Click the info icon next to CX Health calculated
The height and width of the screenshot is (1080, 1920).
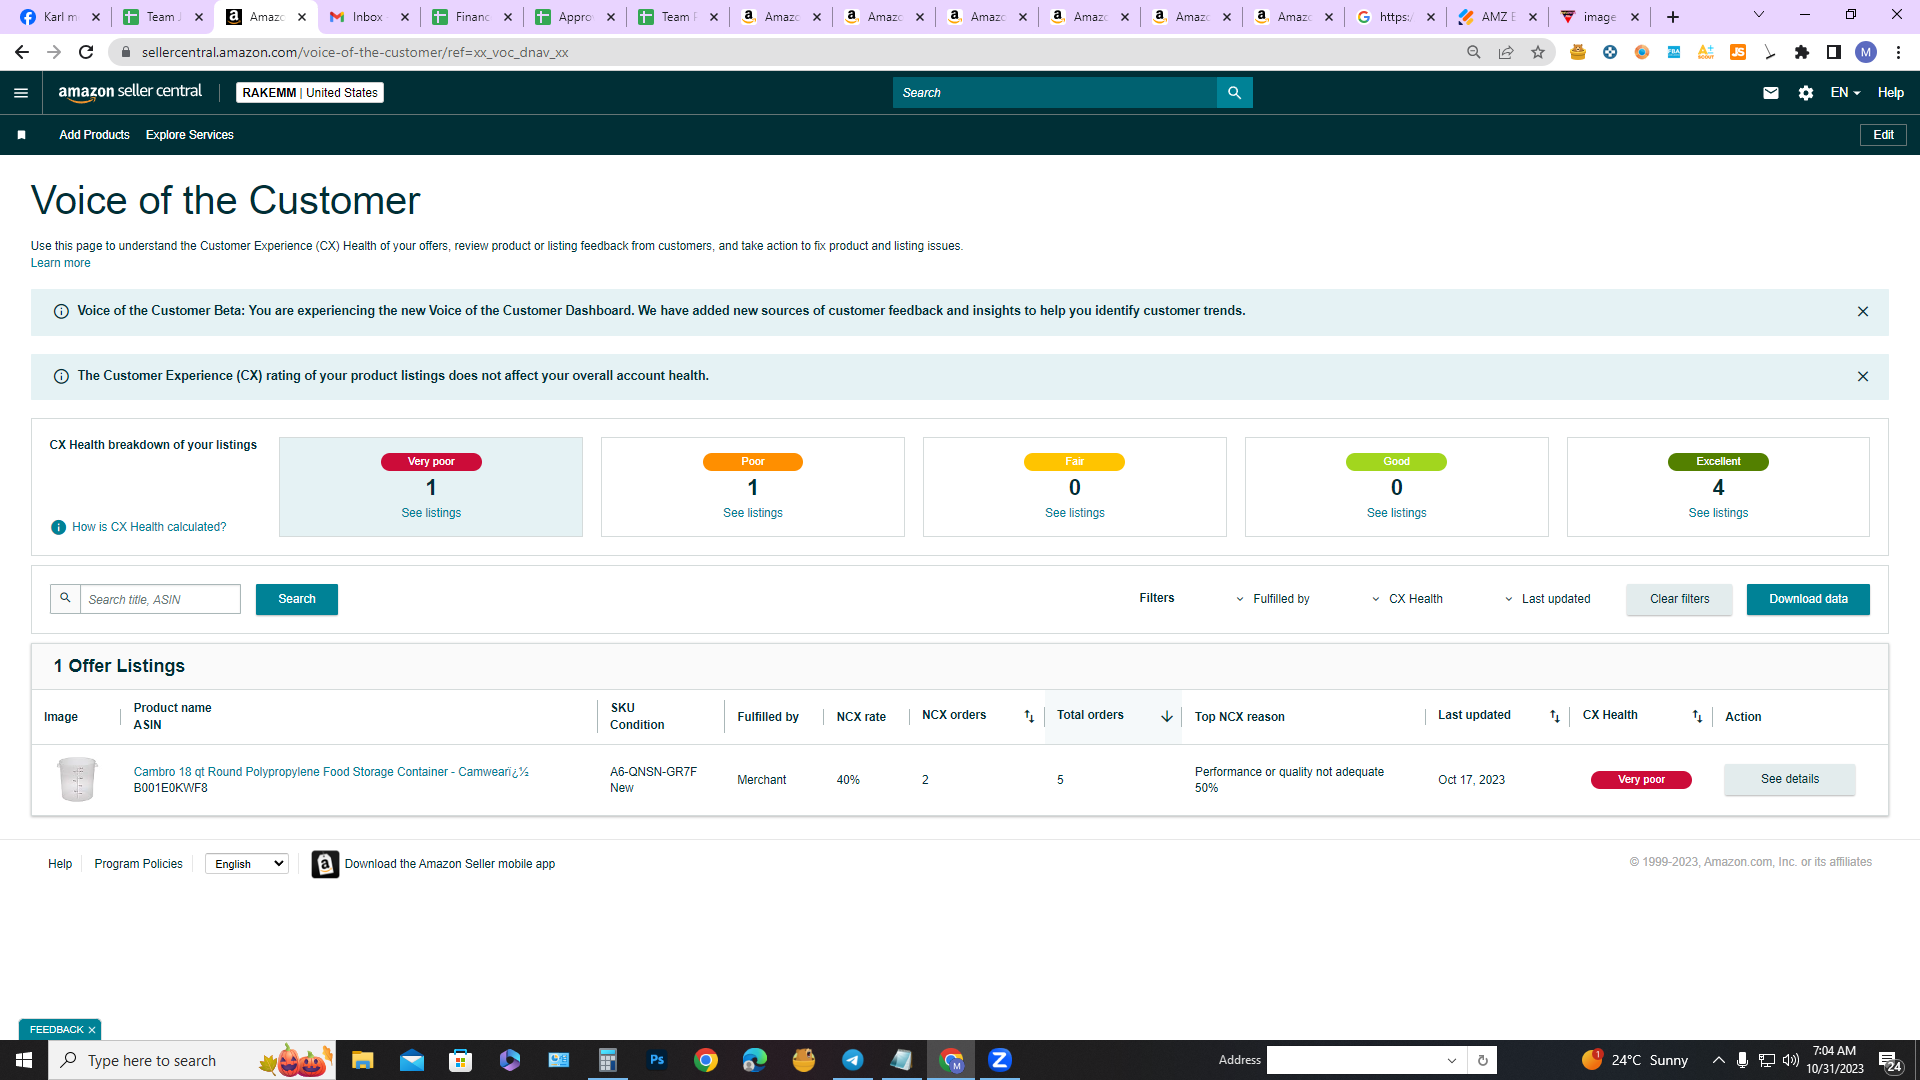point(58,527)
